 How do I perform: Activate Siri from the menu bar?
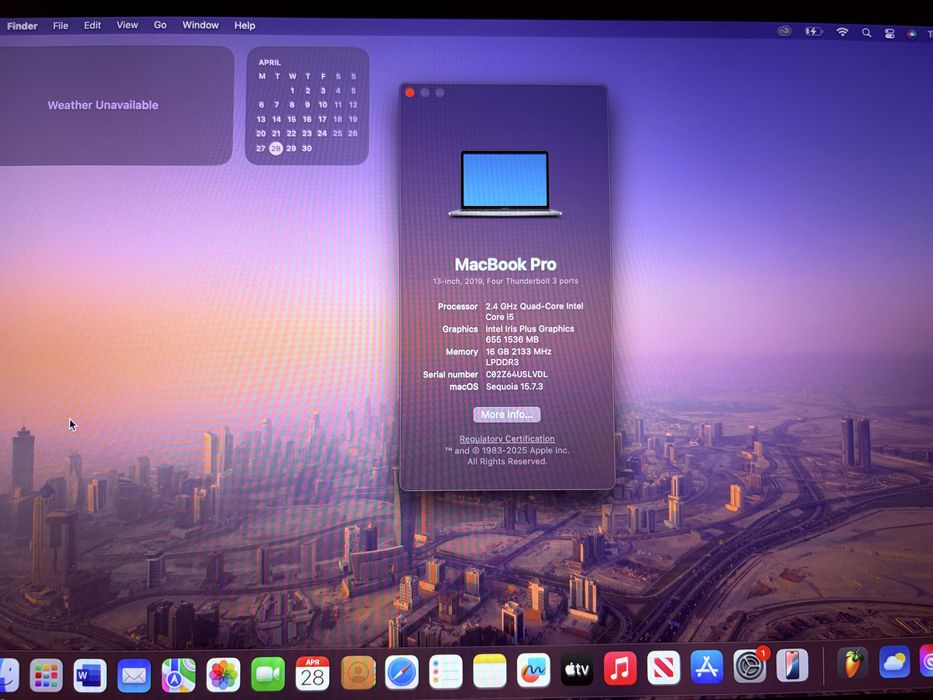tap(912, 34)
